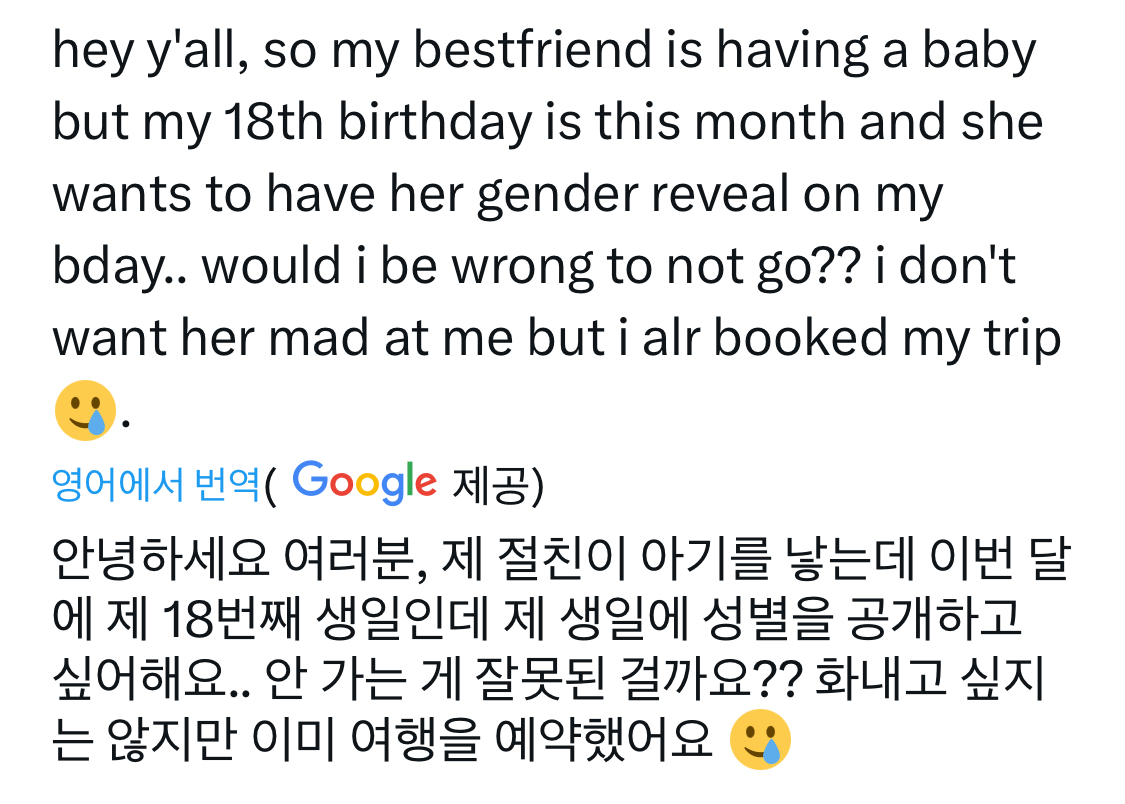The width and height of the screenshot is (1125, 804).
Task: Click the teary emoji ending the Korean translation
Action: pyautogui.click(x=760, y=739)
